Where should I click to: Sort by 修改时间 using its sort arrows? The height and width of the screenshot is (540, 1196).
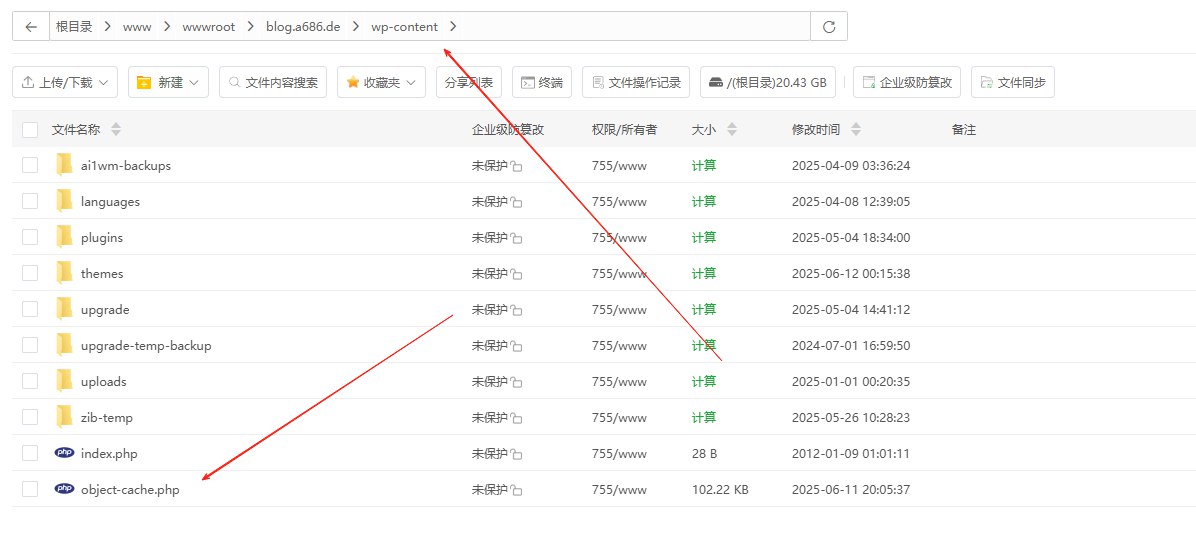pos(856,130)
